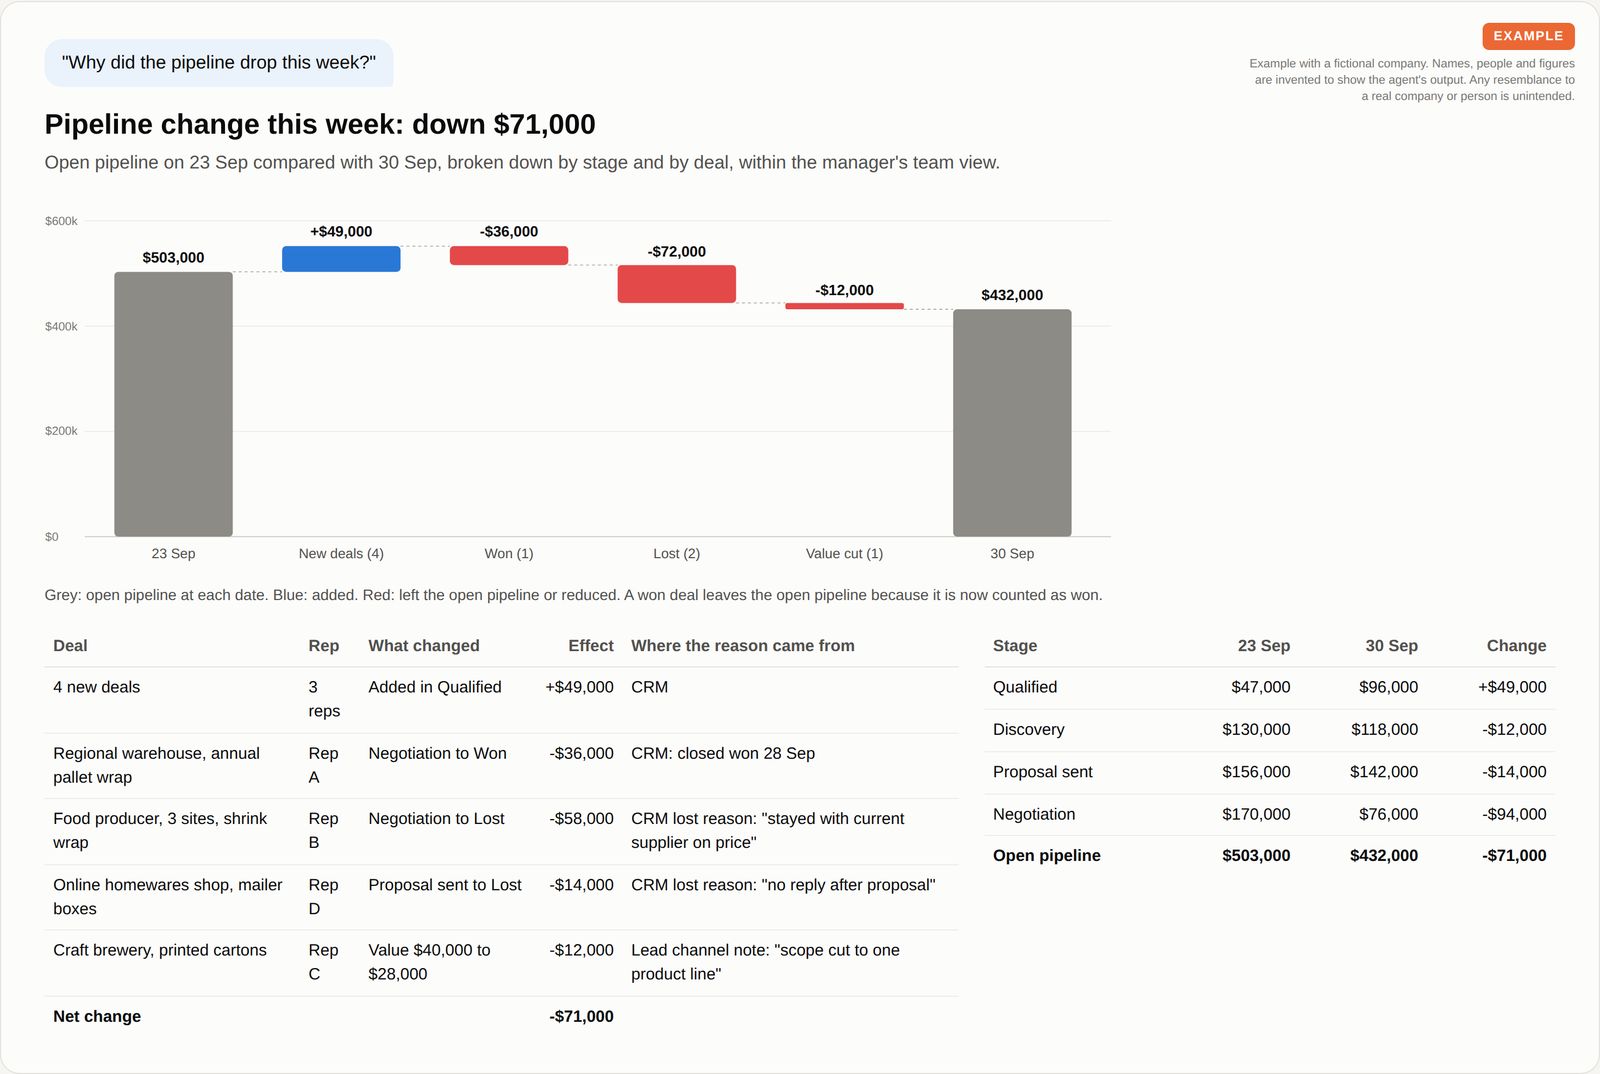Select the blue New deals +$49,000 bar
This screenshot has width=1600, height=1074.
click(x=341, y=259)
